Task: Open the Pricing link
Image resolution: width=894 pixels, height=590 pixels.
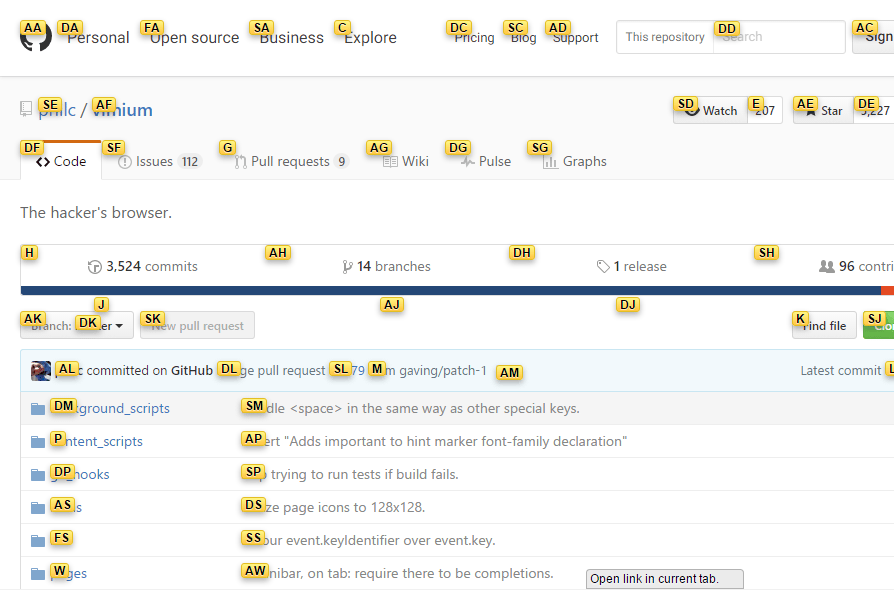Action: pyautogui.click(x=474, y=38)
